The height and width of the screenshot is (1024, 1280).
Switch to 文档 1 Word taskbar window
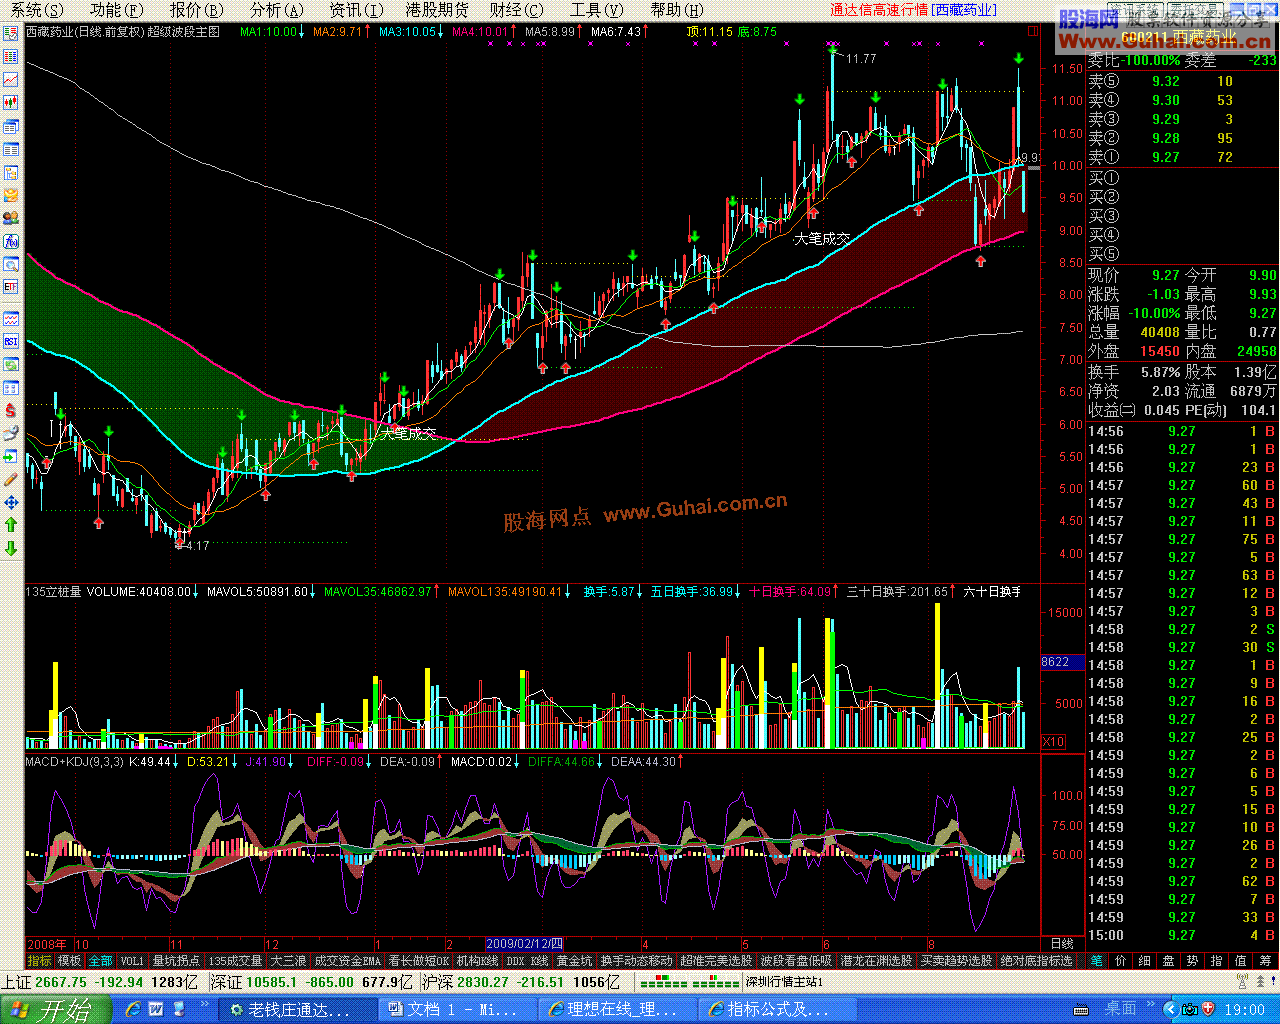[x=456, y=1010]
